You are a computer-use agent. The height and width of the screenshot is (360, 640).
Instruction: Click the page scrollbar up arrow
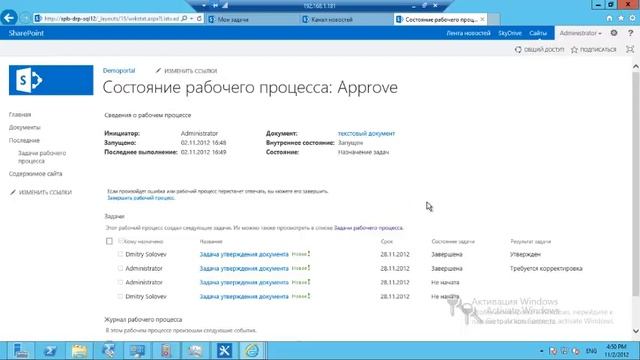tap(636, 66)
